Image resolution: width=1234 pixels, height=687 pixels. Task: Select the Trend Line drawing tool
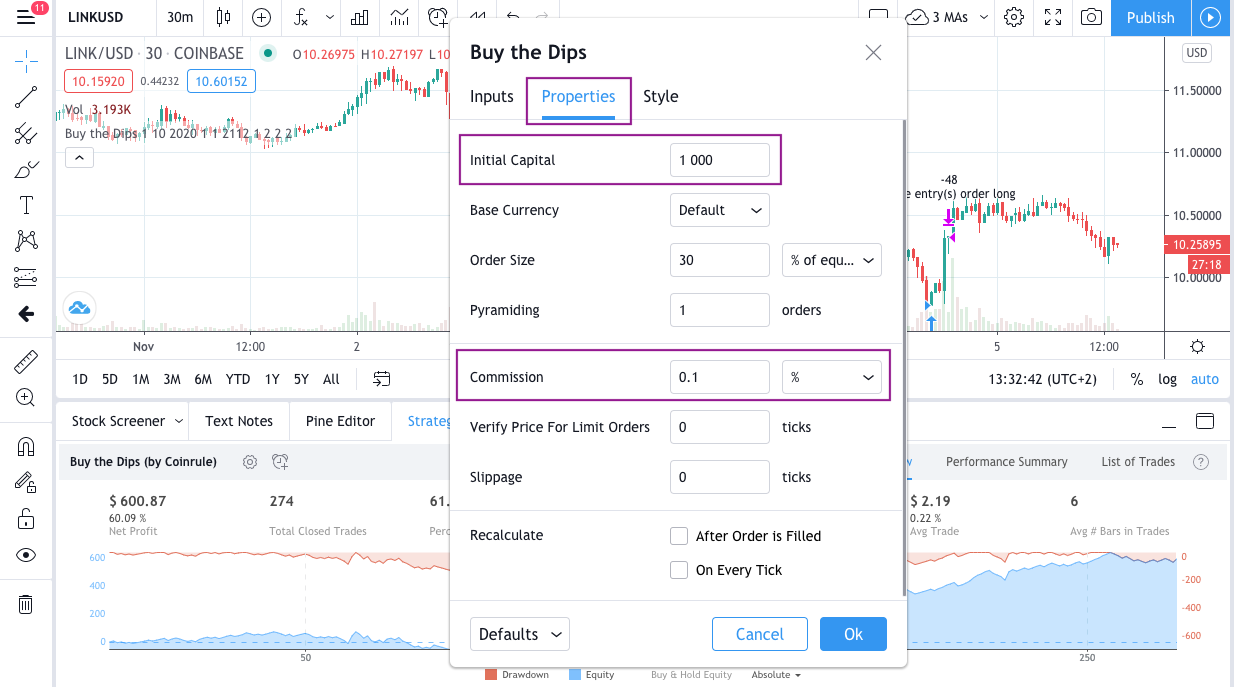tap(25, 97)
